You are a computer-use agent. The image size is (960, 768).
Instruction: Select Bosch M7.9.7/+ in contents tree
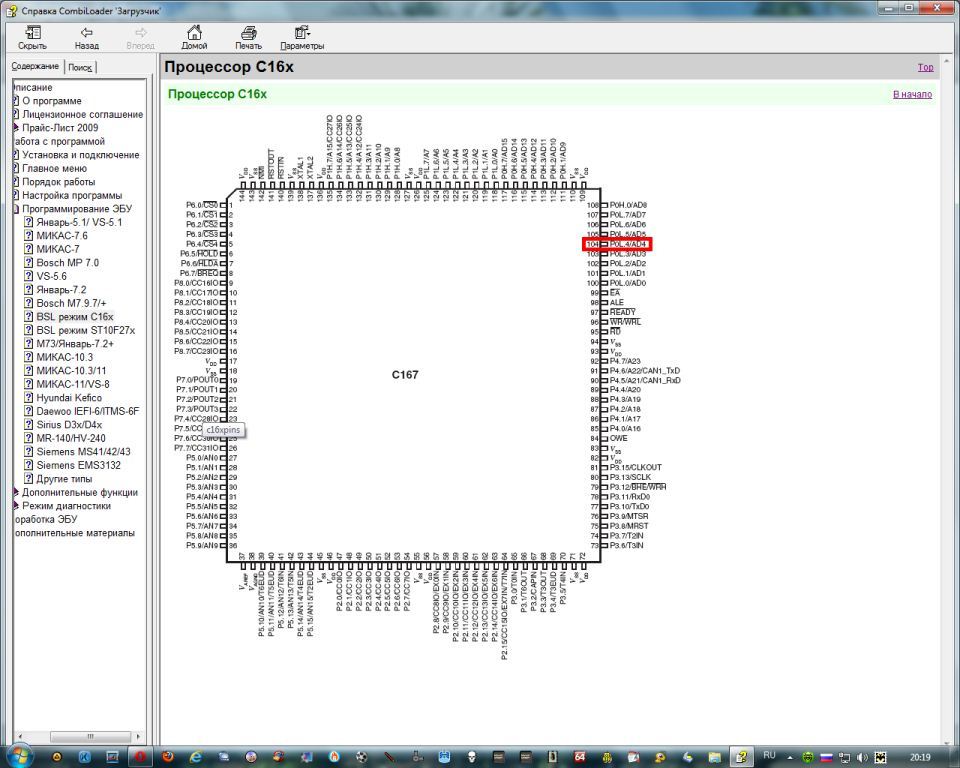(71, 303)
